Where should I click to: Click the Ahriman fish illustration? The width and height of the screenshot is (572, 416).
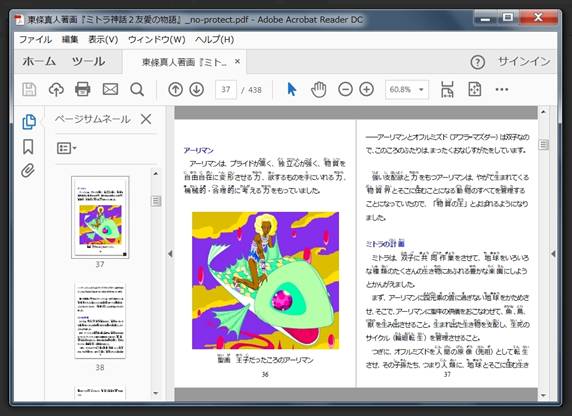tap(266, 280)
